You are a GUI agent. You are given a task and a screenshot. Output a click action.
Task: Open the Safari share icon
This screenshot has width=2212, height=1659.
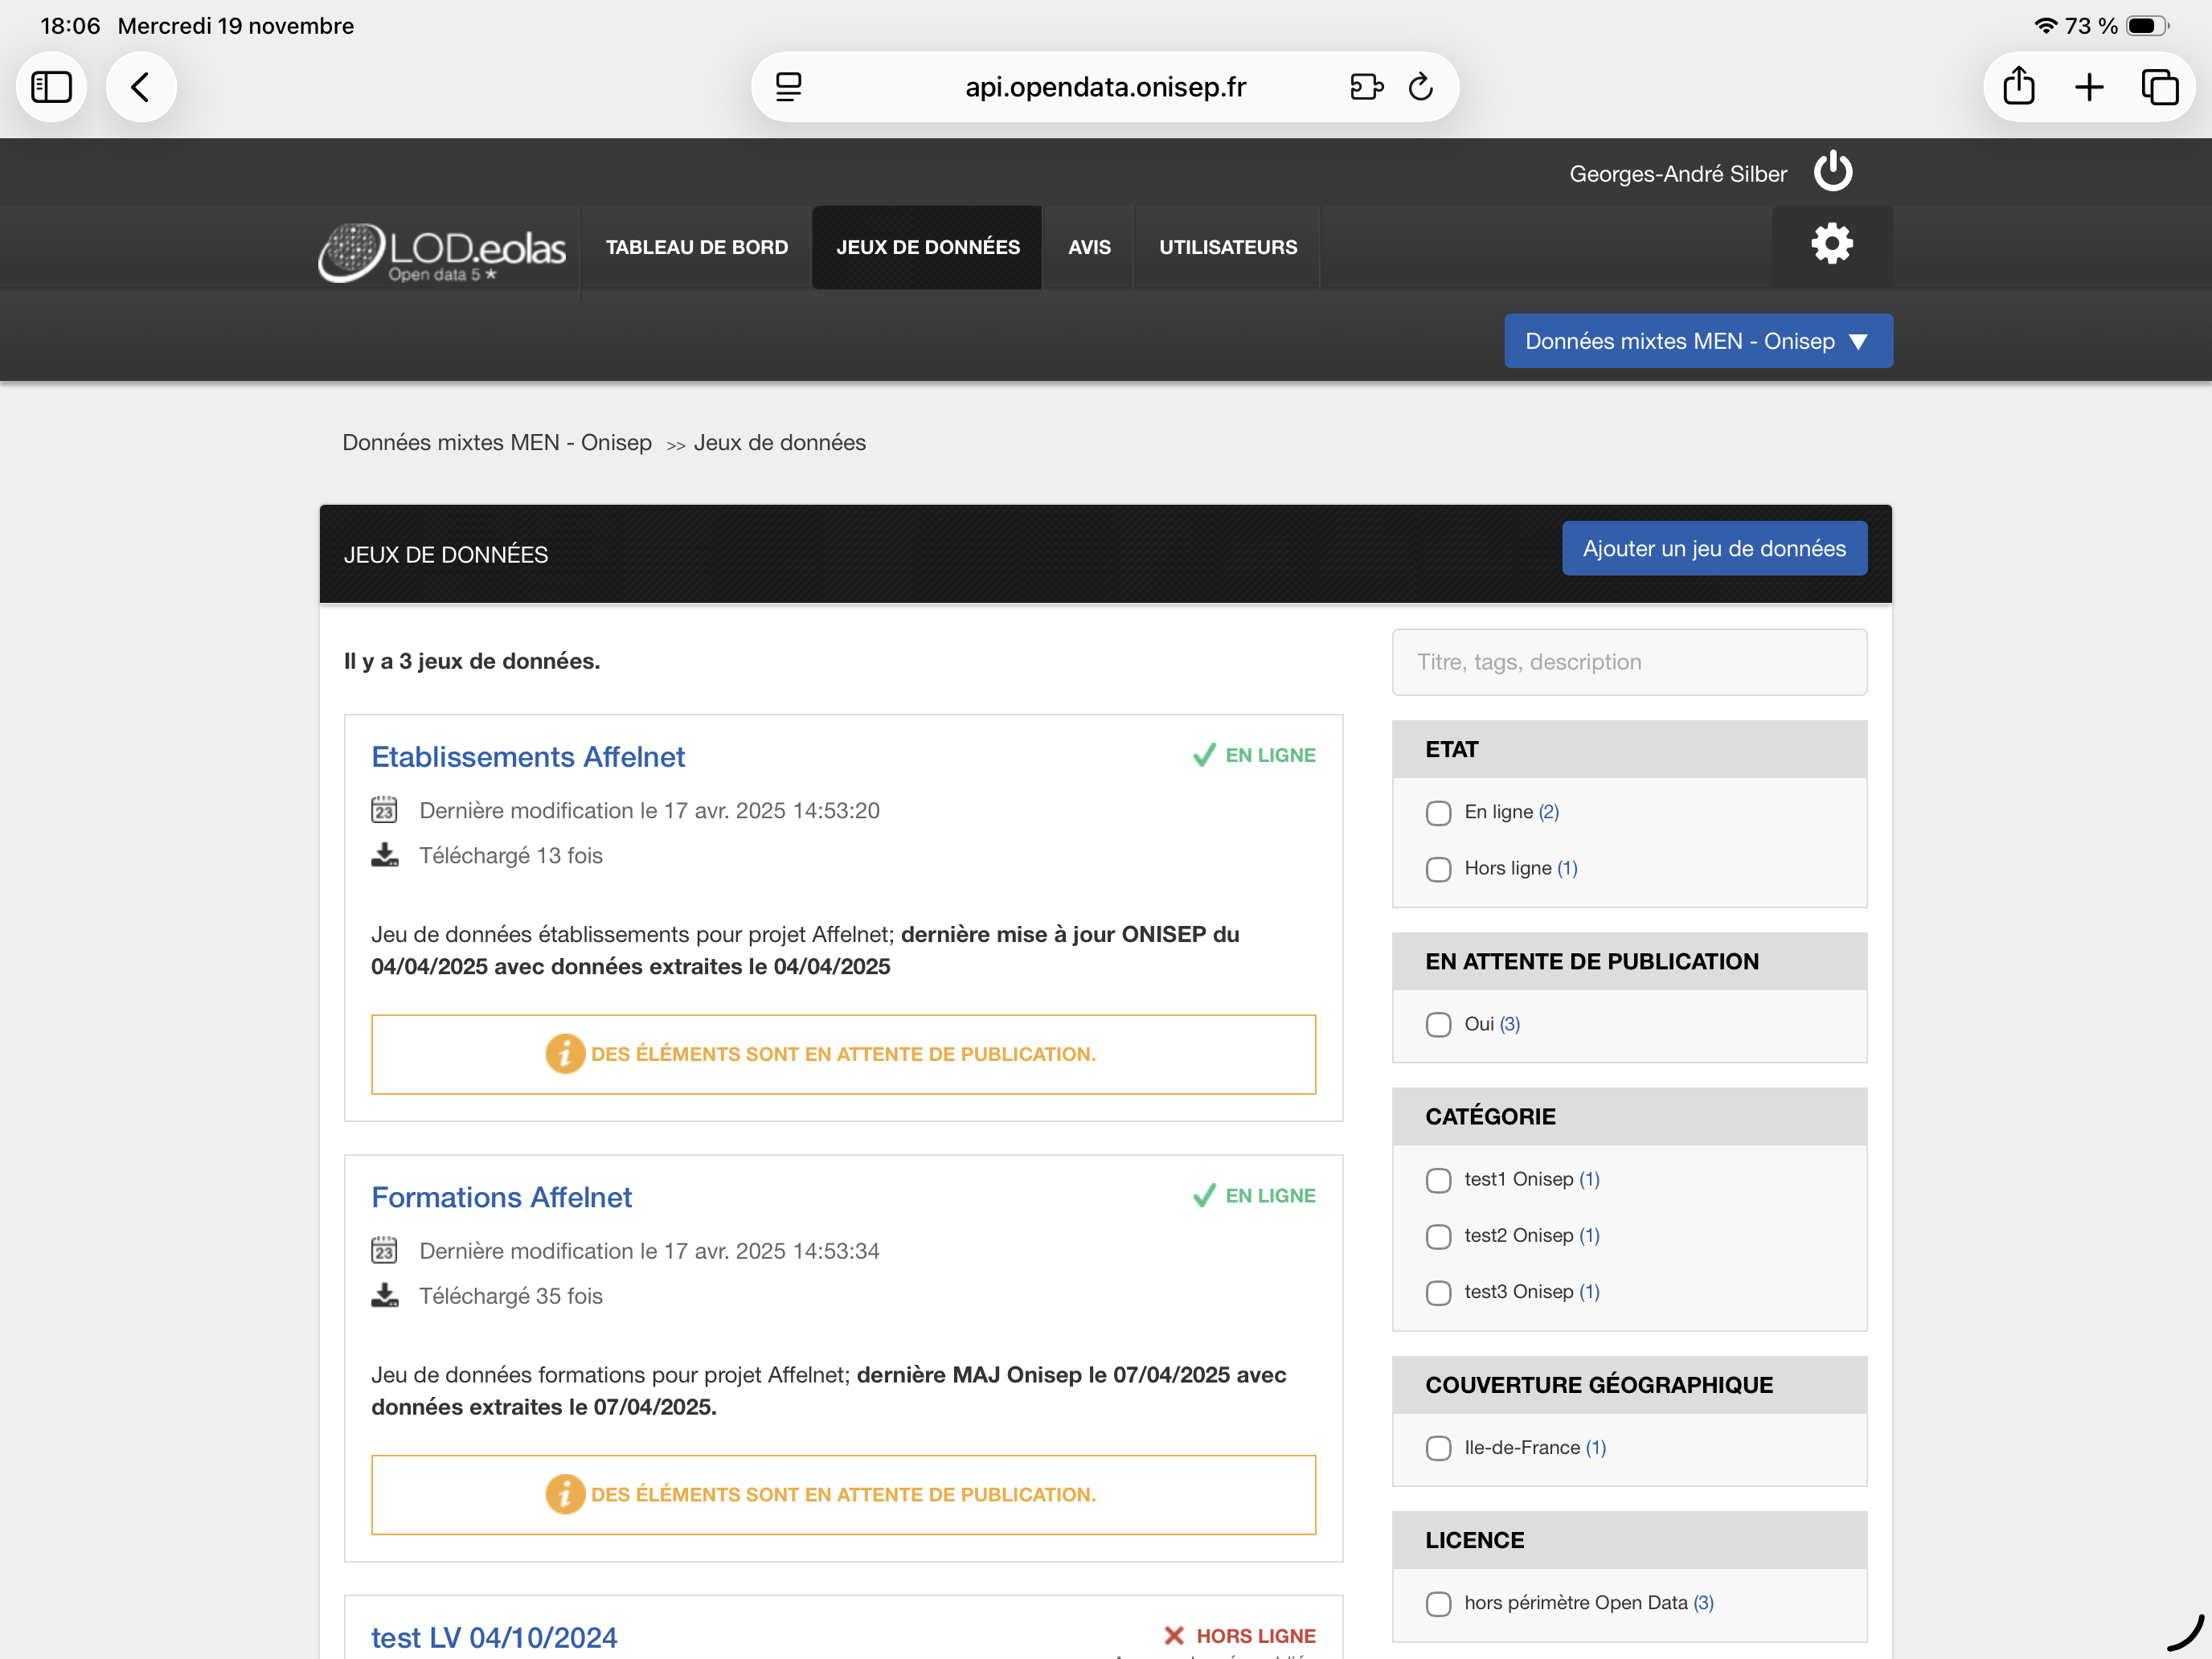coord(2018,87)
